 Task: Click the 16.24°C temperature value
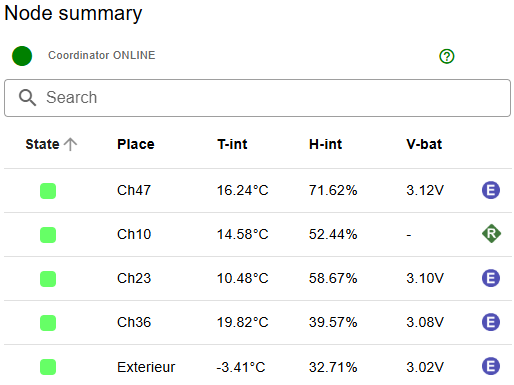click(x=243, y=190)
